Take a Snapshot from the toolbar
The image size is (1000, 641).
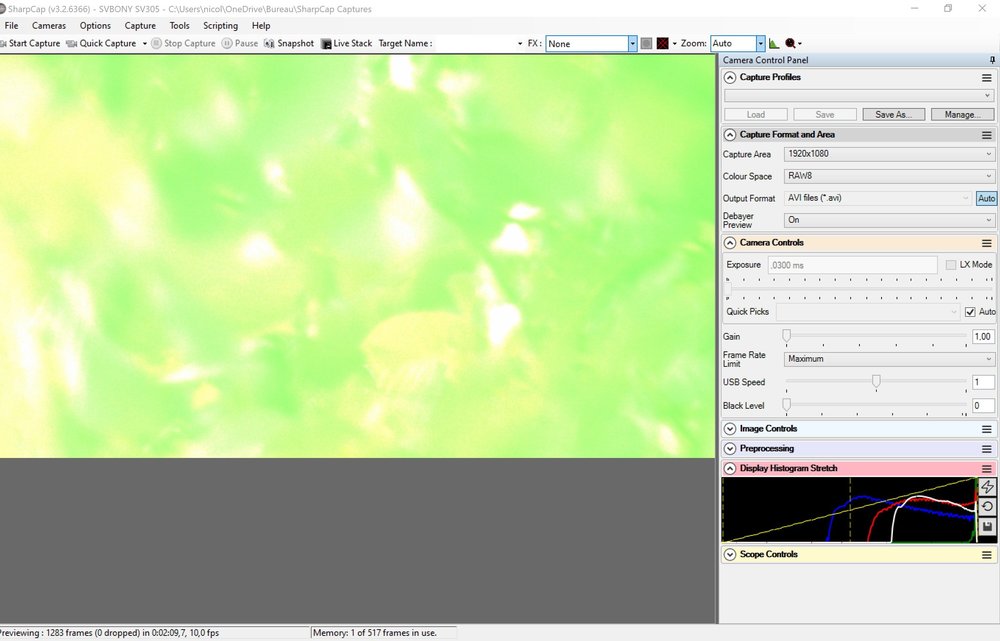[x=289, y=43]
